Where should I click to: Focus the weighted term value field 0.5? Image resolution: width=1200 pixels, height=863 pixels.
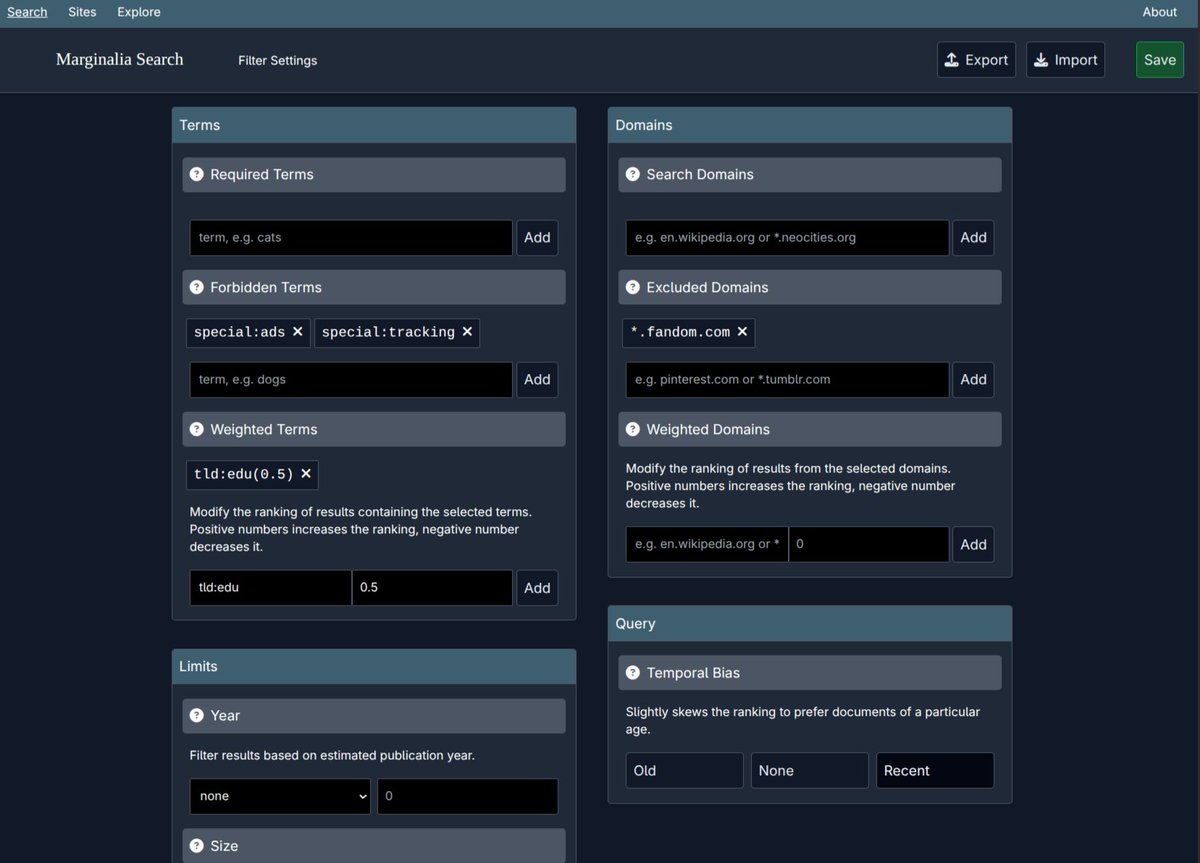(432, 588)
